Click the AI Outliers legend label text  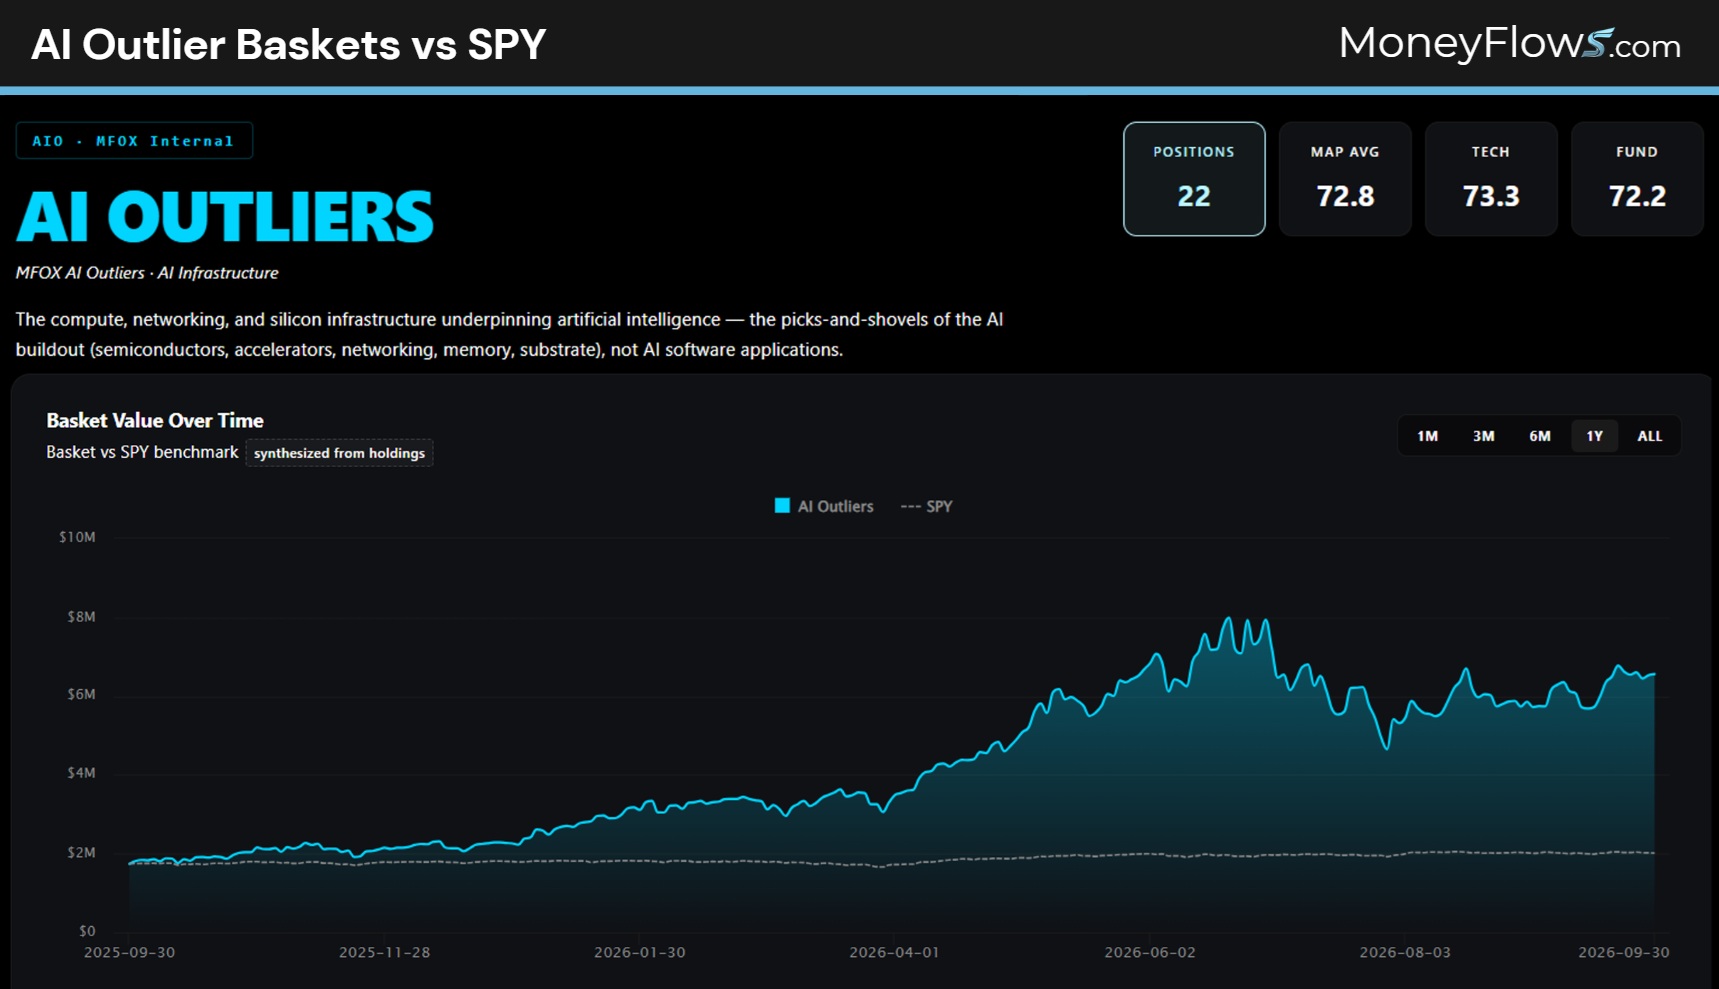836,506
